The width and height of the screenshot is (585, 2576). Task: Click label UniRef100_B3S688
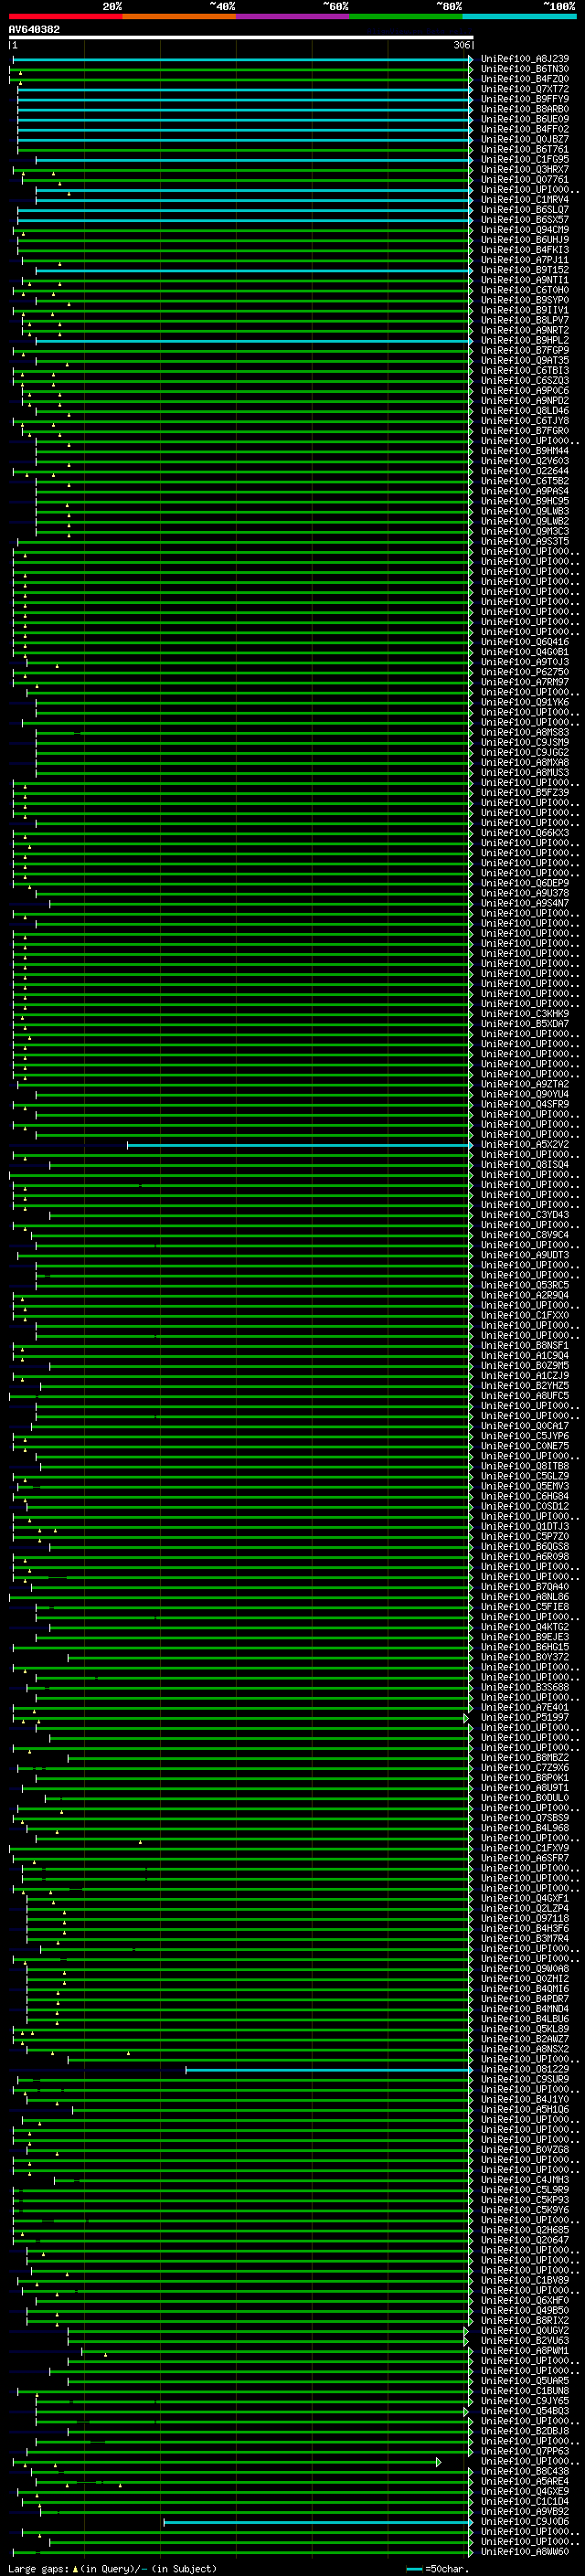(x=525, y=1687)
